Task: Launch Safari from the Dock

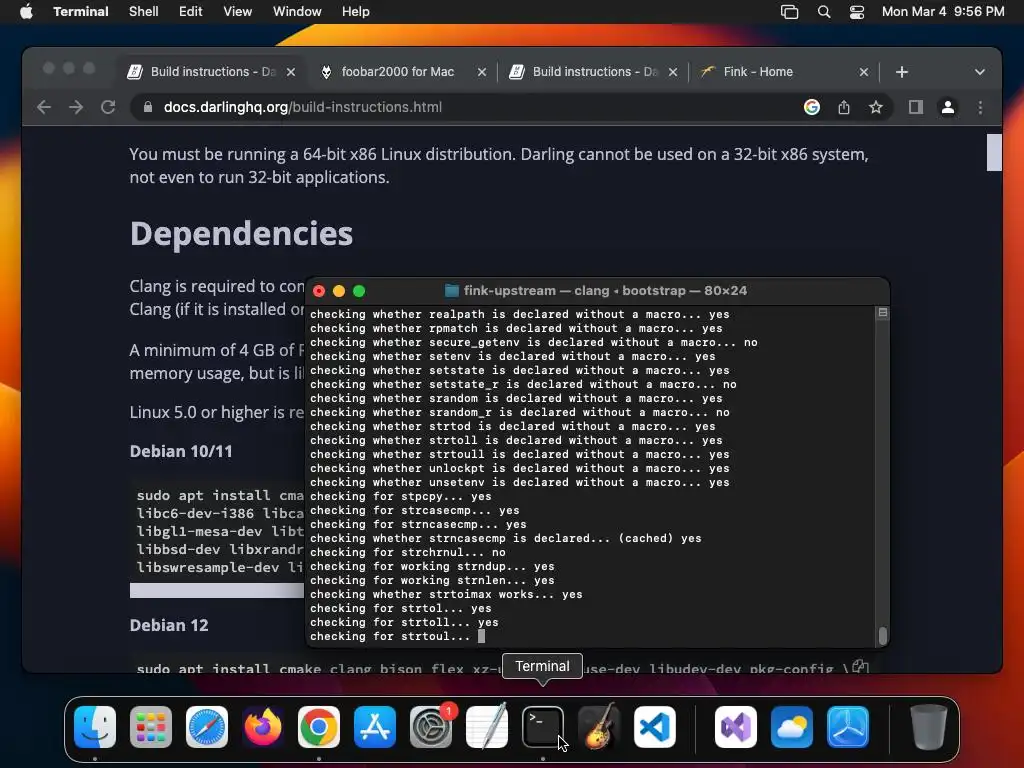Action: (207, 726)
